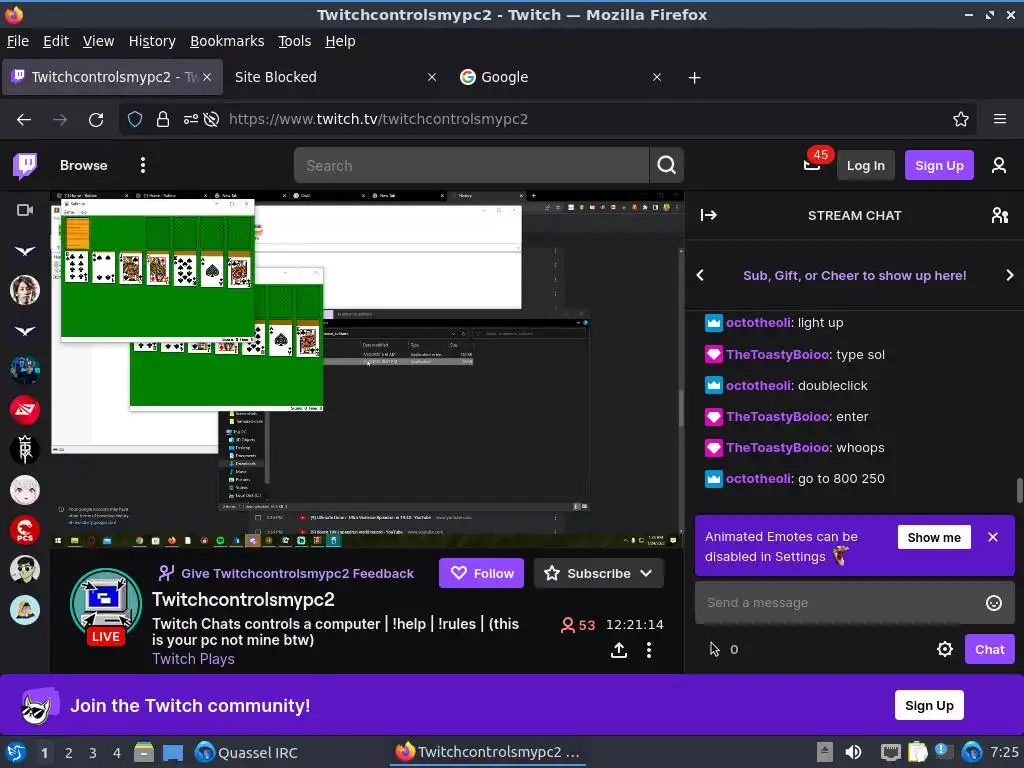Go back to previous page
This screenshot has width=1024, height=768.
tap(24, 120)
